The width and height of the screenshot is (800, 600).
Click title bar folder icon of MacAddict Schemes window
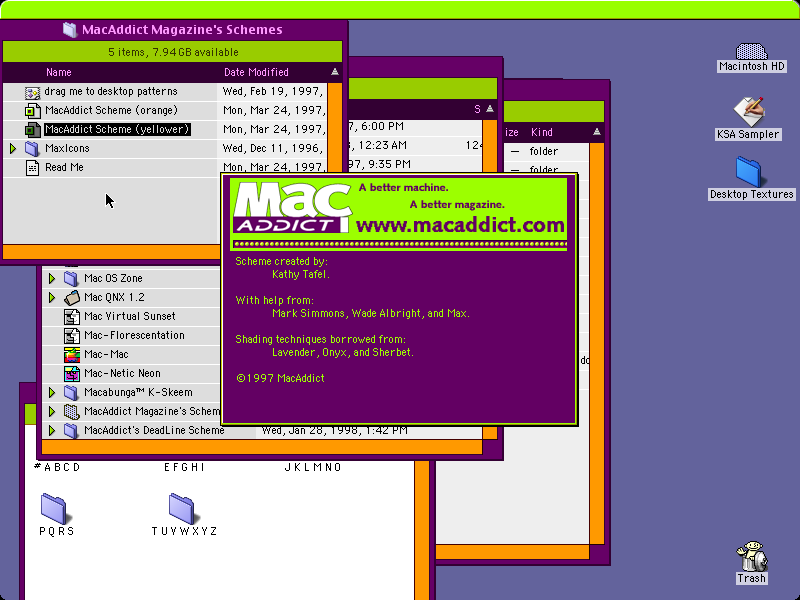click(x=69, y=30)
